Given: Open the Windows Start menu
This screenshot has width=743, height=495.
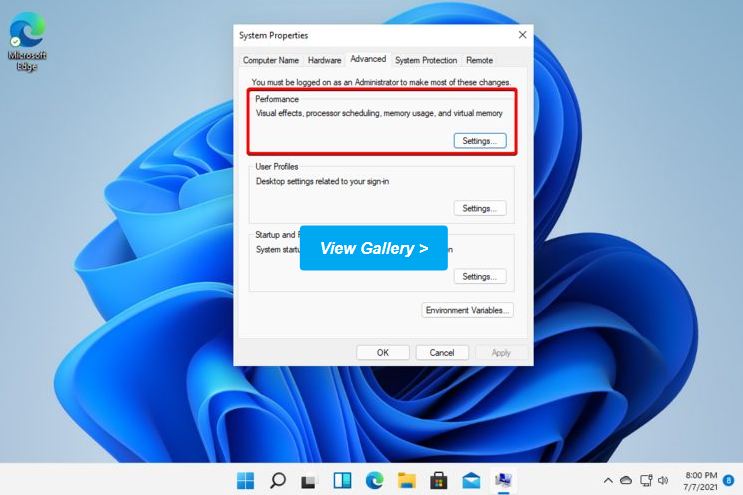Looking at the screenshot, I should pyautogui.click(x=245, y=481).
